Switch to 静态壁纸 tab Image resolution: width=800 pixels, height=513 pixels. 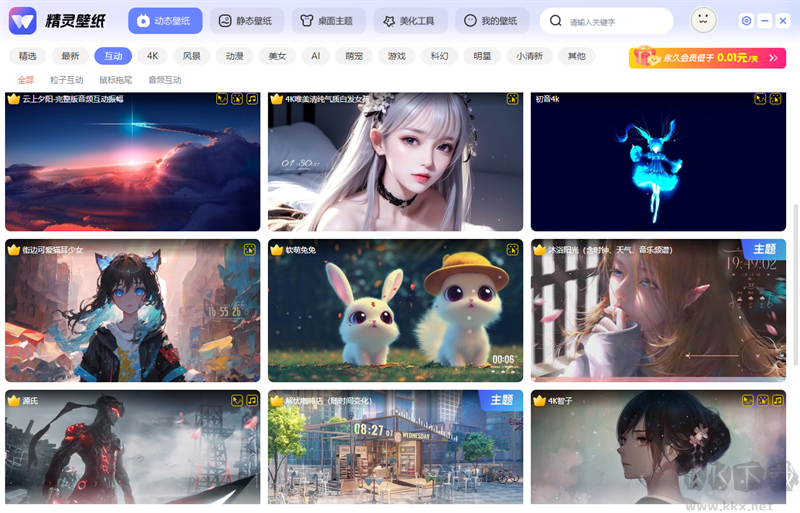247,21
